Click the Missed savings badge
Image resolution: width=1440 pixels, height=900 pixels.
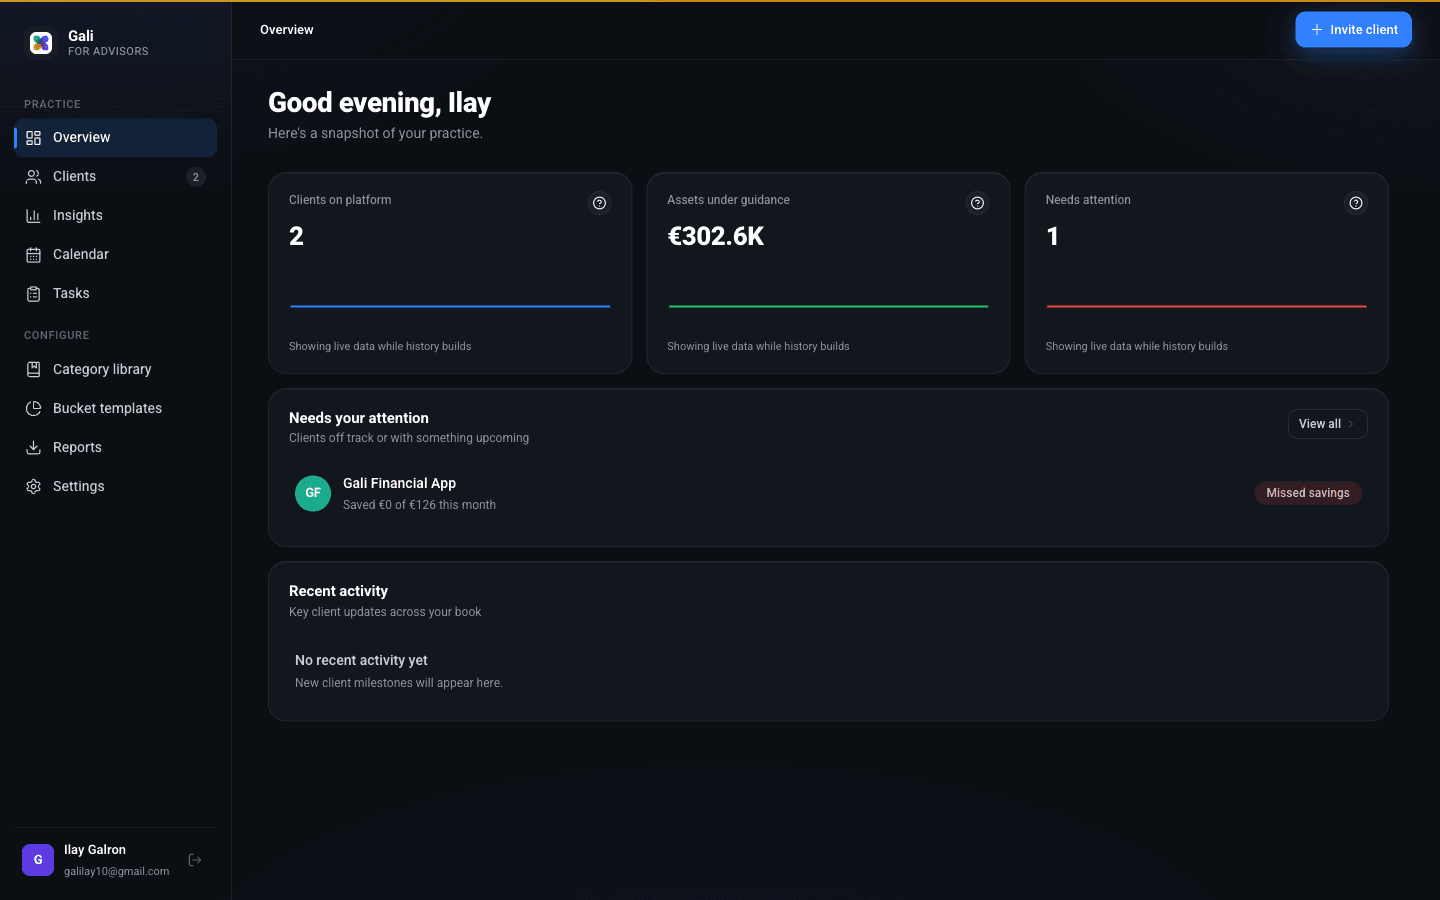click(1308, 493)
